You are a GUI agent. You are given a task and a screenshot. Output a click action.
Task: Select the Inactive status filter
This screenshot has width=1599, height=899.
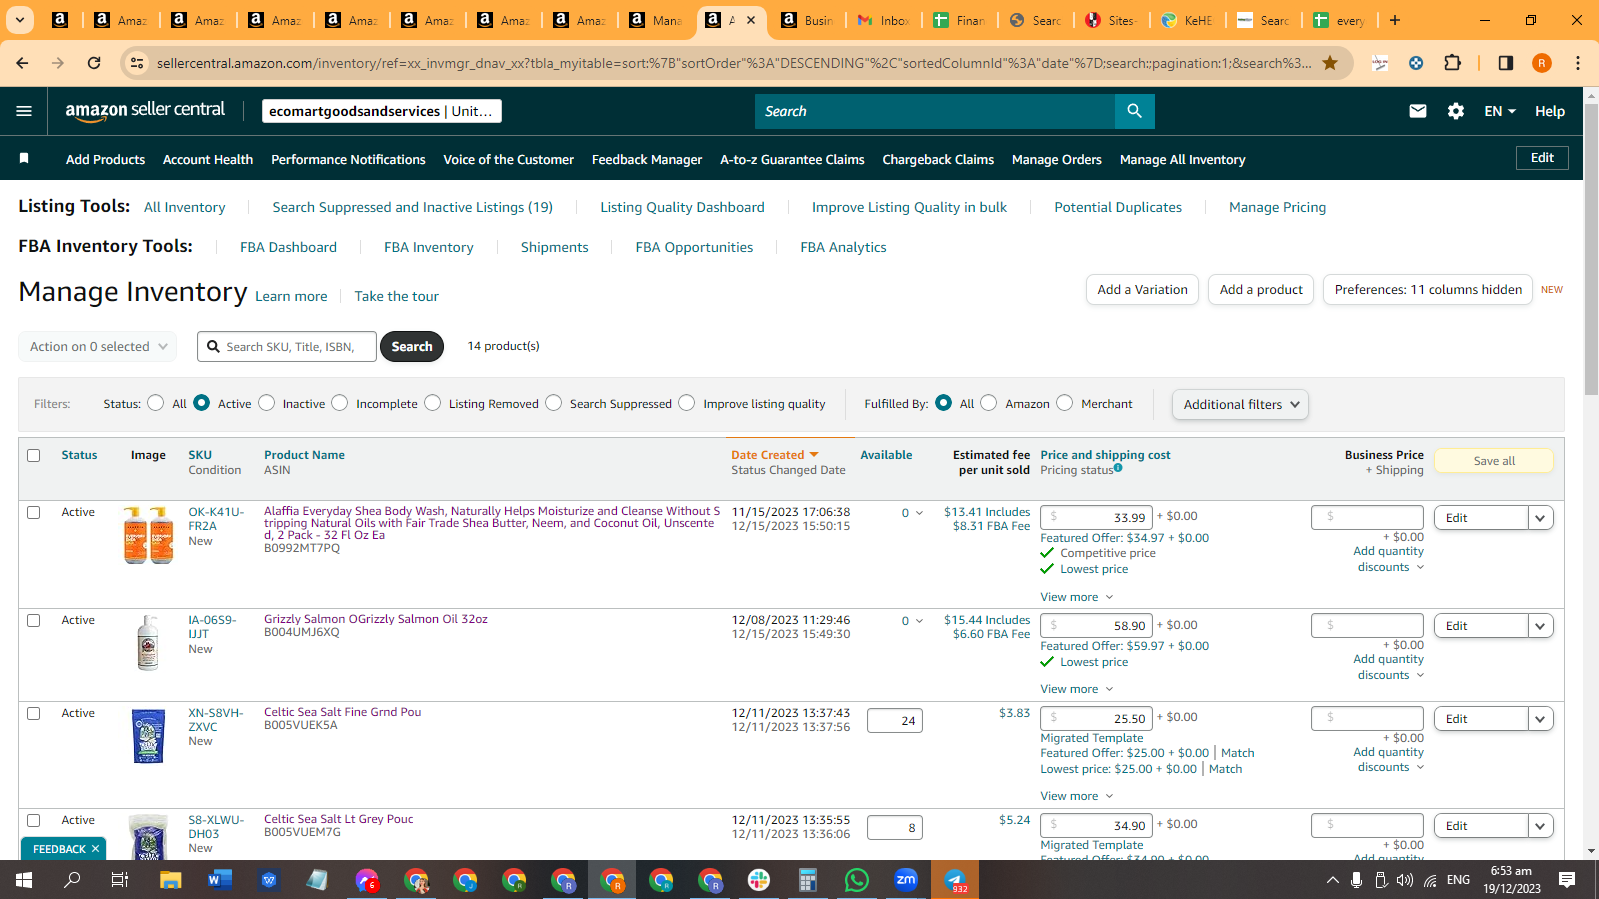pyautogui.click(x=267, y=403)
